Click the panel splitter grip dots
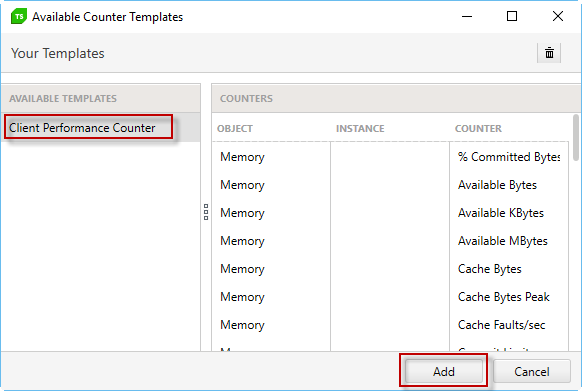The width and height of the screenshot is (582, 391). tap(206, 212)
